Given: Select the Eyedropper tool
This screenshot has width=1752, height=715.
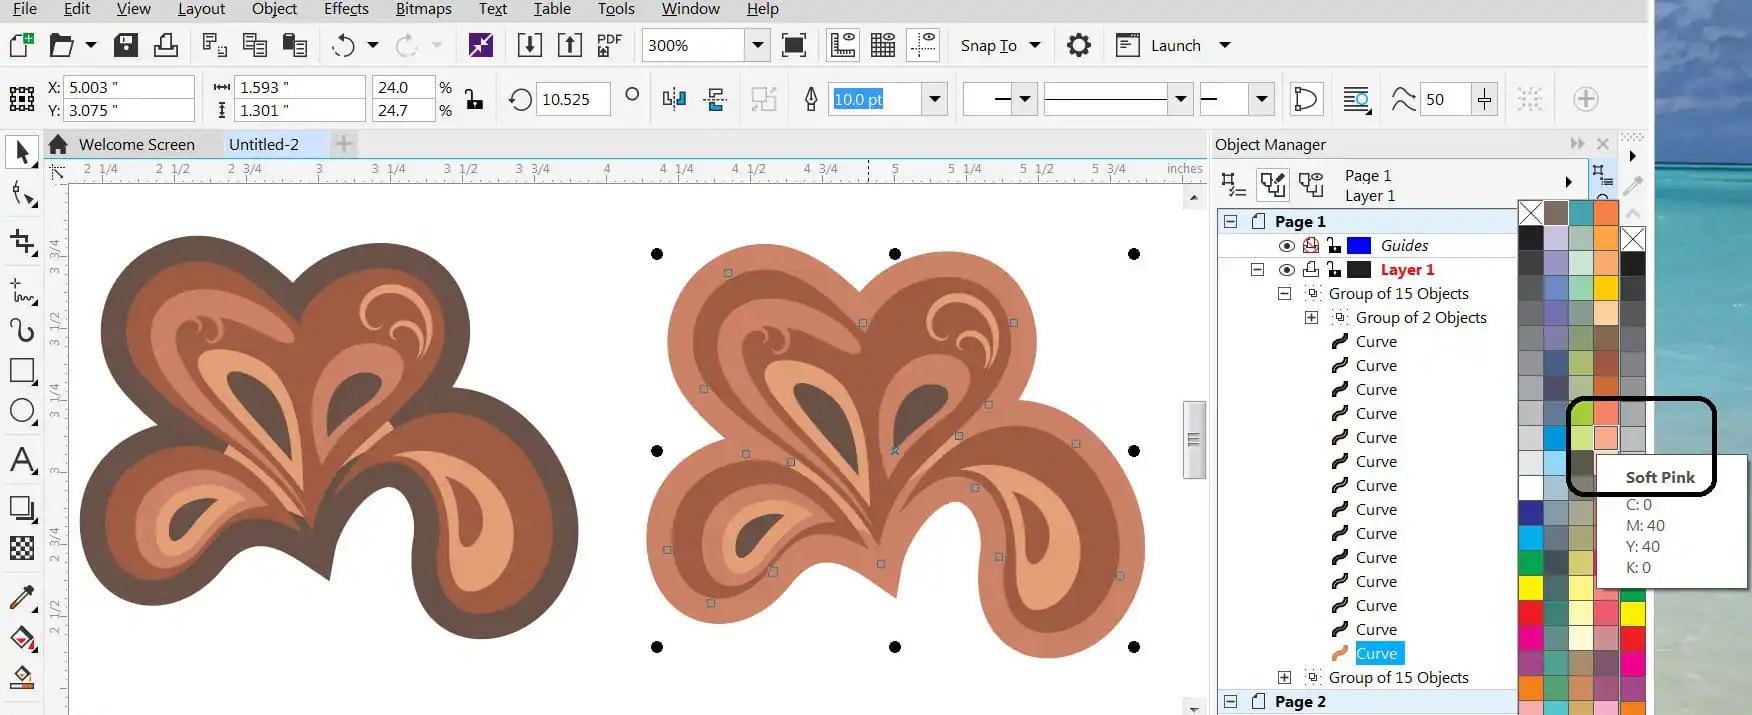Looking at the screenshot, I should (x=22, y=597).
